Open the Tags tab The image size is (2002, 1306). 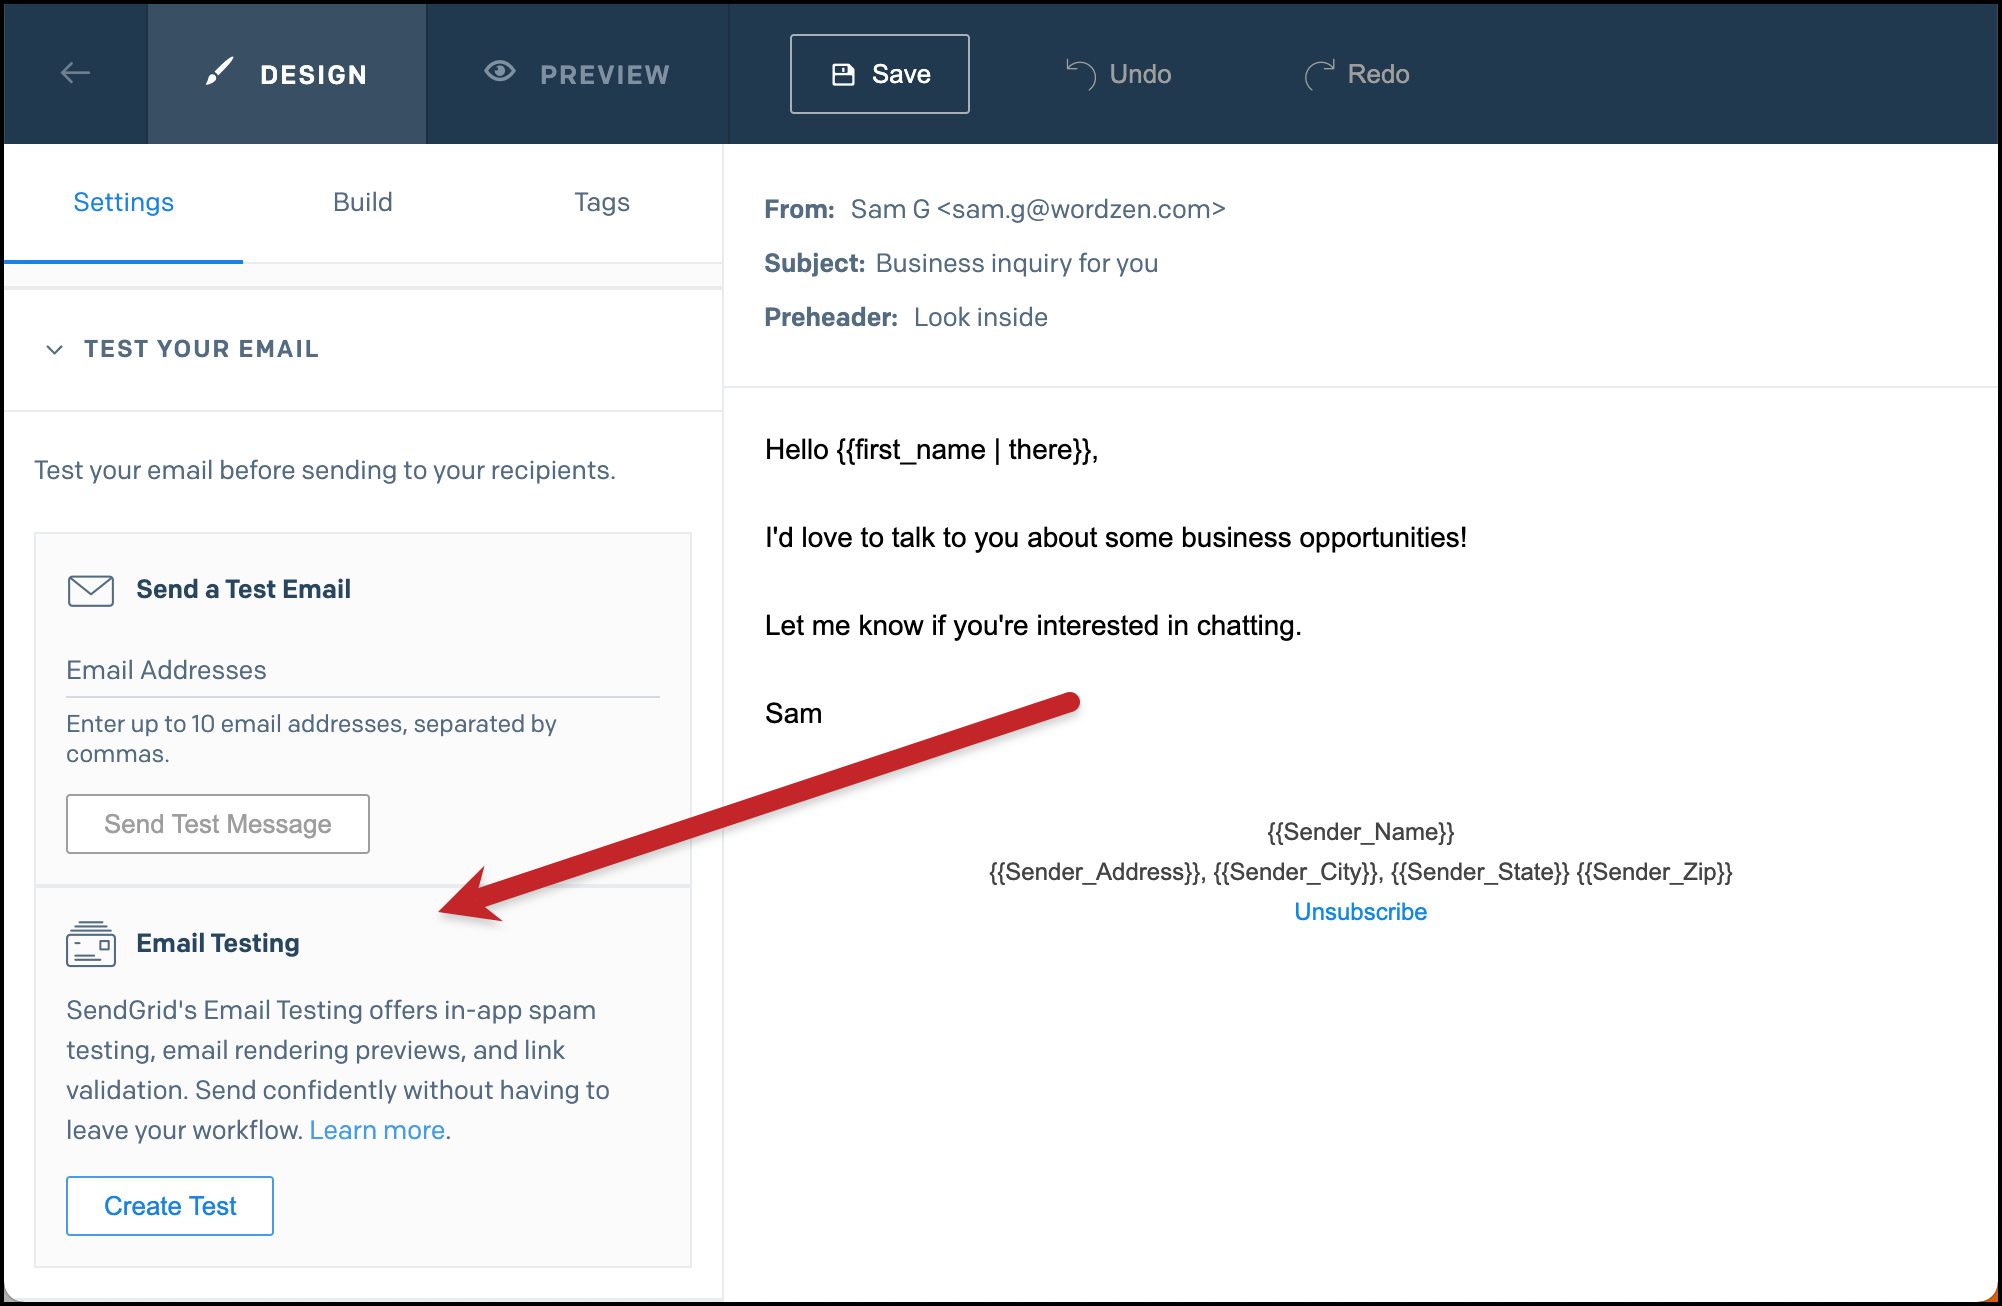pos(602,203)
